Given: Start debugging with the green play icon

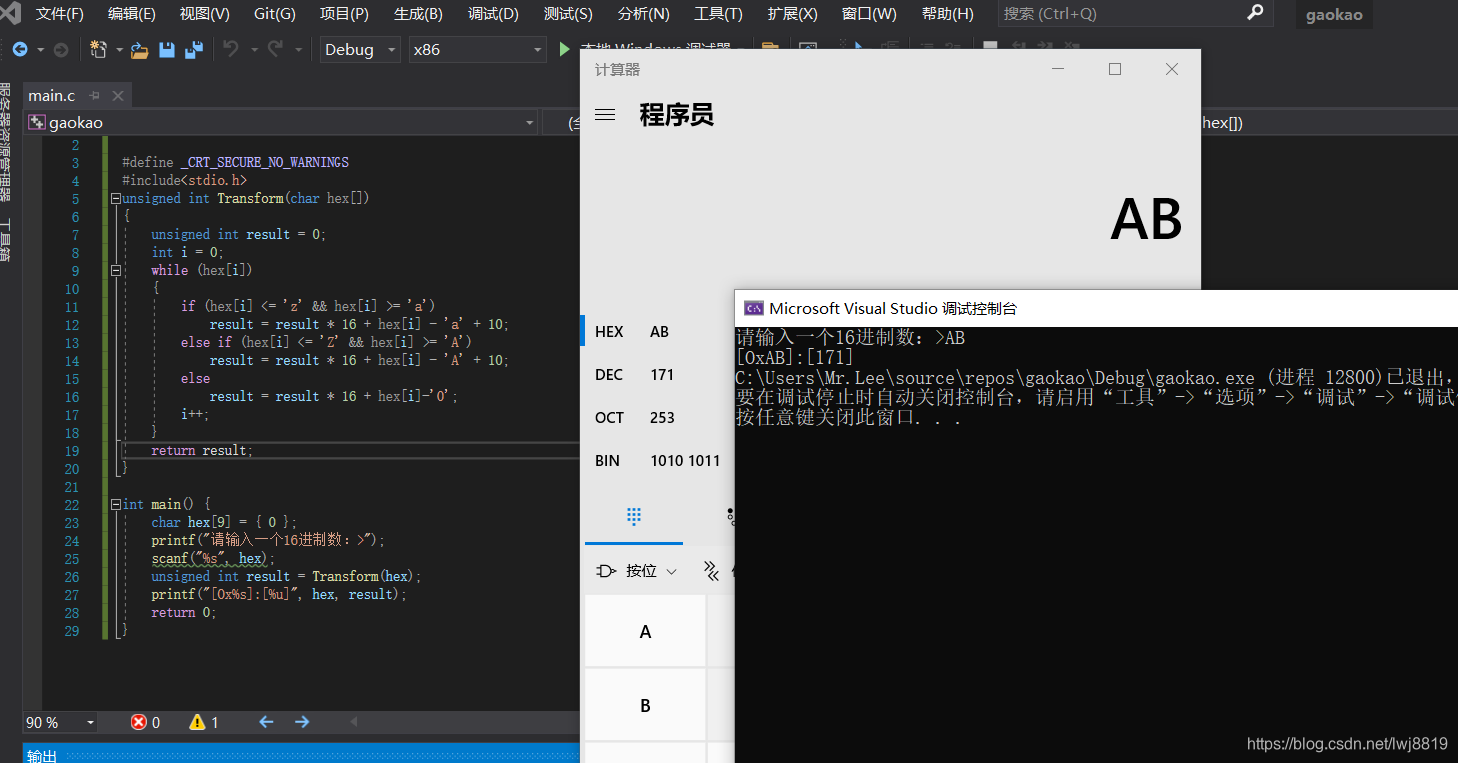Looking at the screenshot, I should [565, 49].
